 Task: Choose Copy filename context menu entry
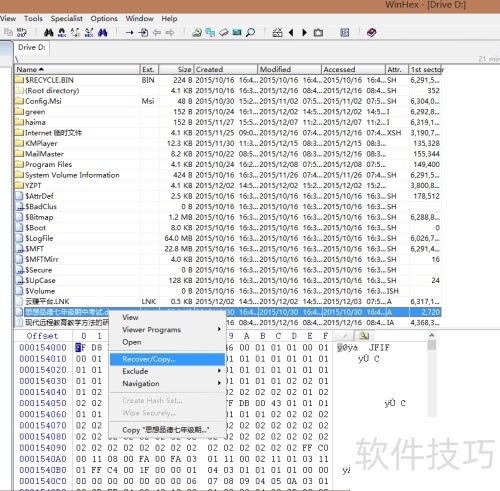(x=167, y=430)
